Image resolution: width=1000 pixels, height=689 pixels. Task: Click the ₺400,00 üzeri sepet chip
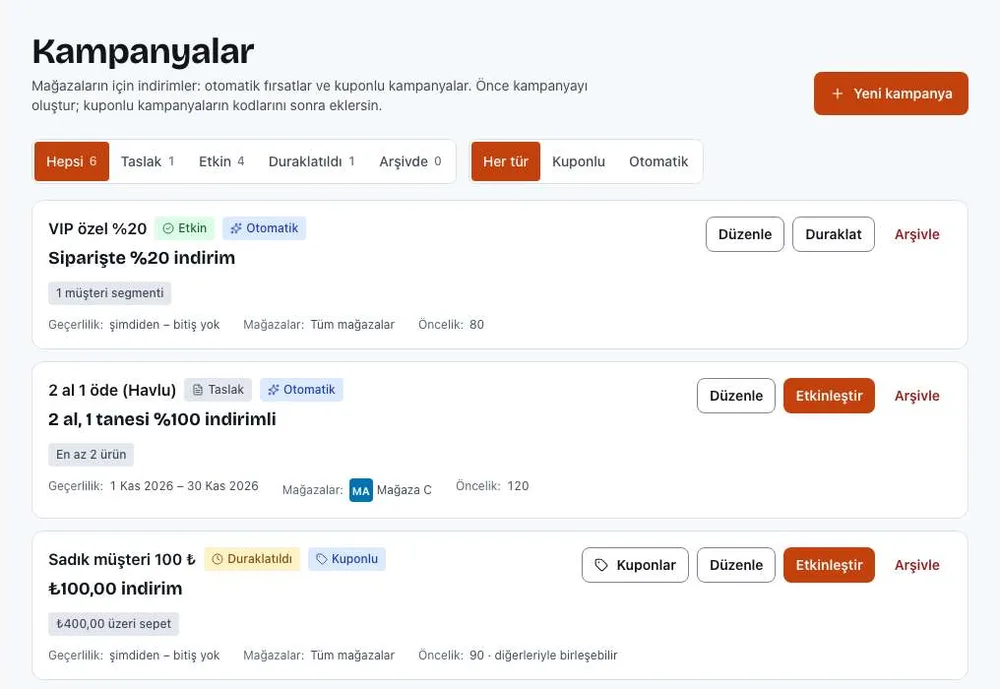click(114, 624)
